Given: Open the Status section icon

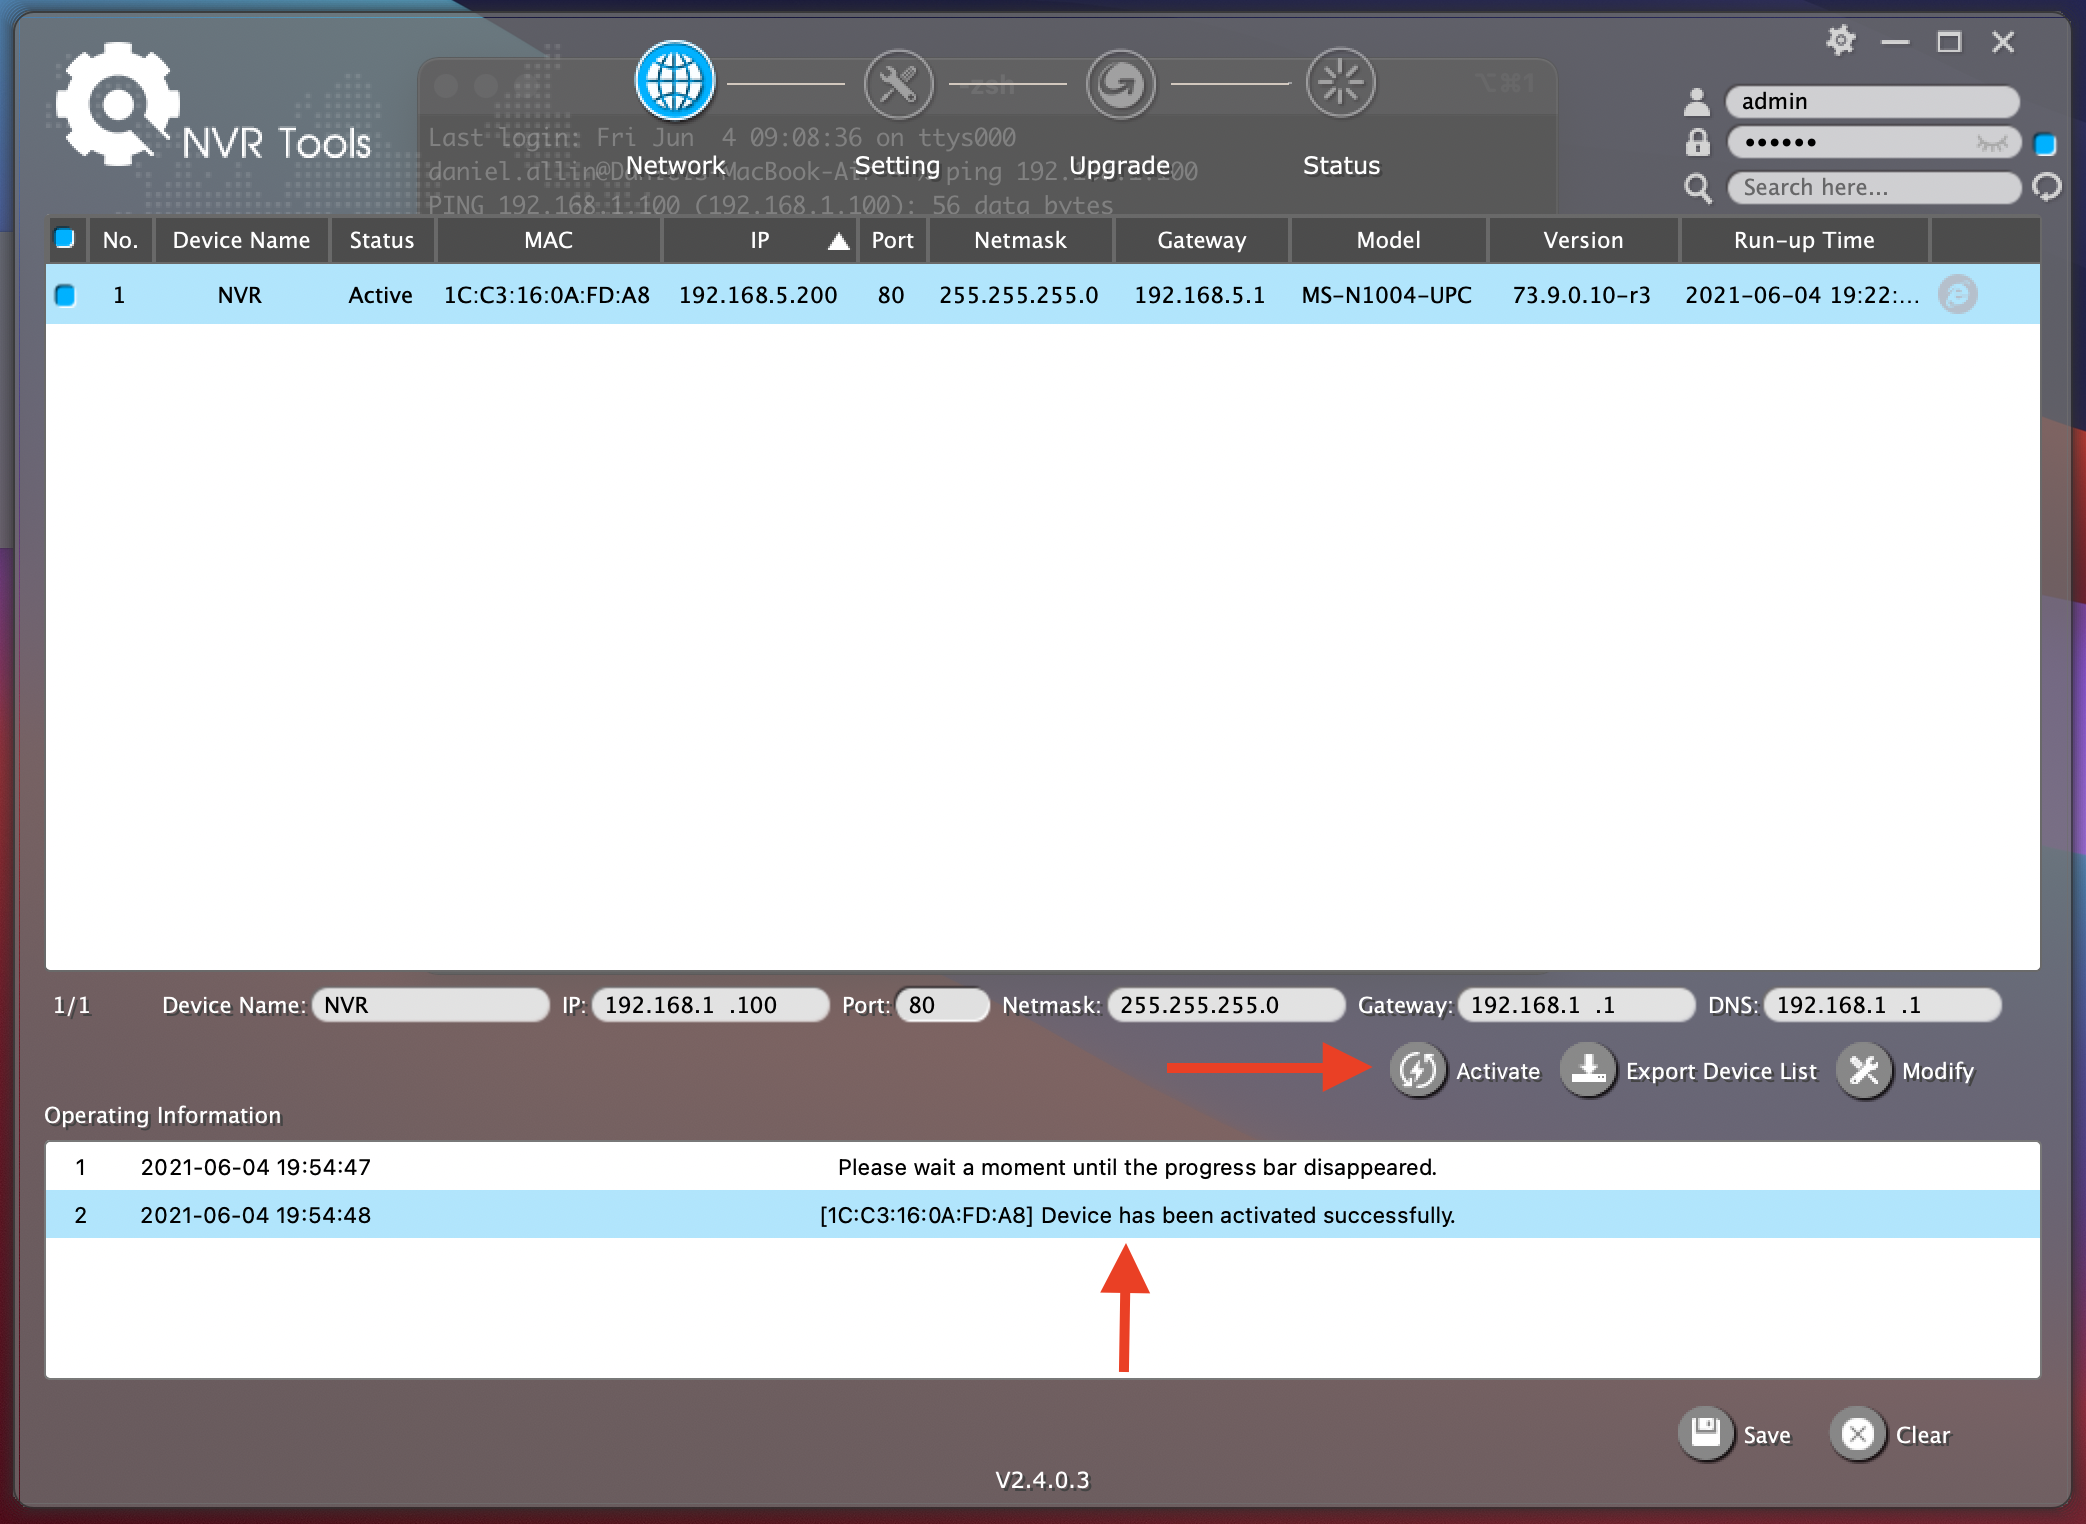Looking at the screenshot, I should pos(1340,82).
